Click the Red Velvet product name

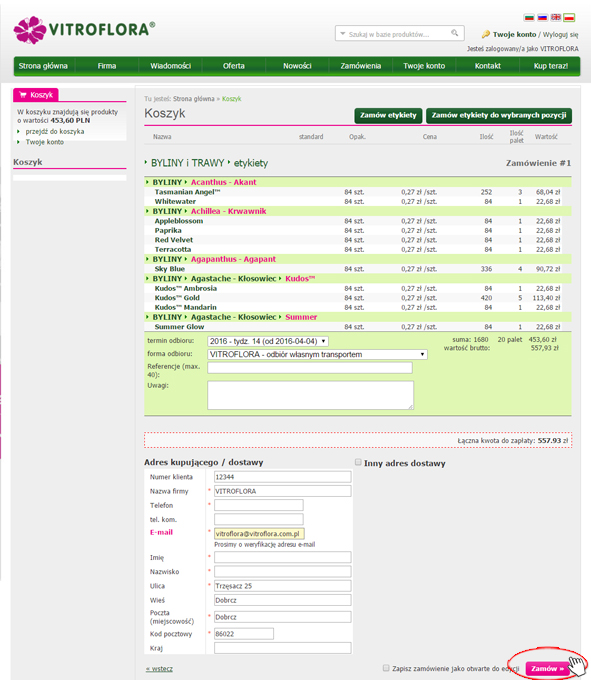coord(174,240)
